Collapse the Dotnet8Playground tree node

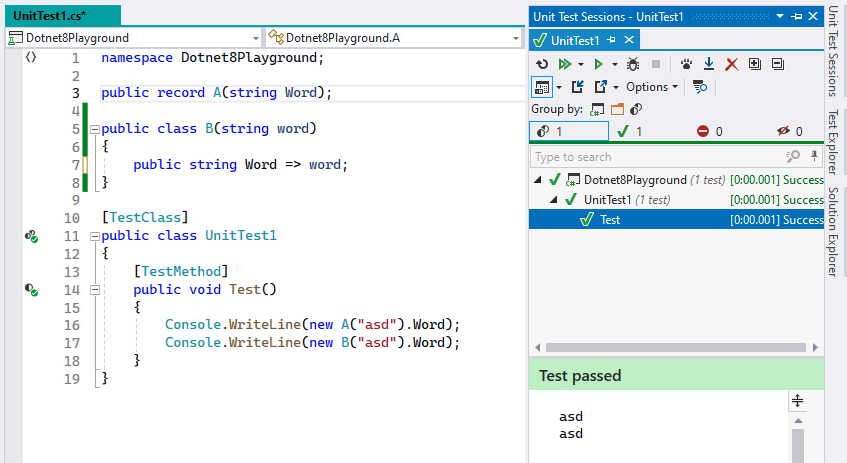pos(538,179)
